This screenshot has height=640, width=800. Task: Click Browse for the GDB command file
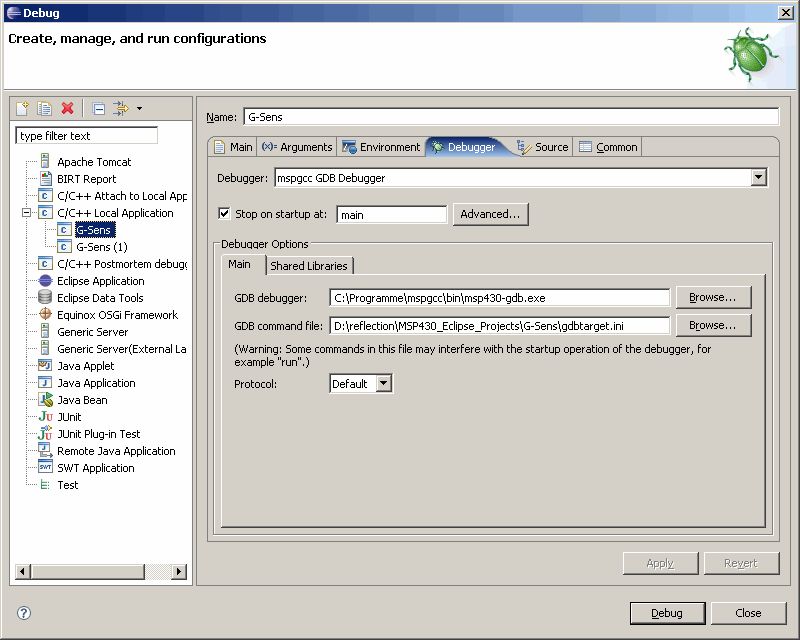[713, 325]
